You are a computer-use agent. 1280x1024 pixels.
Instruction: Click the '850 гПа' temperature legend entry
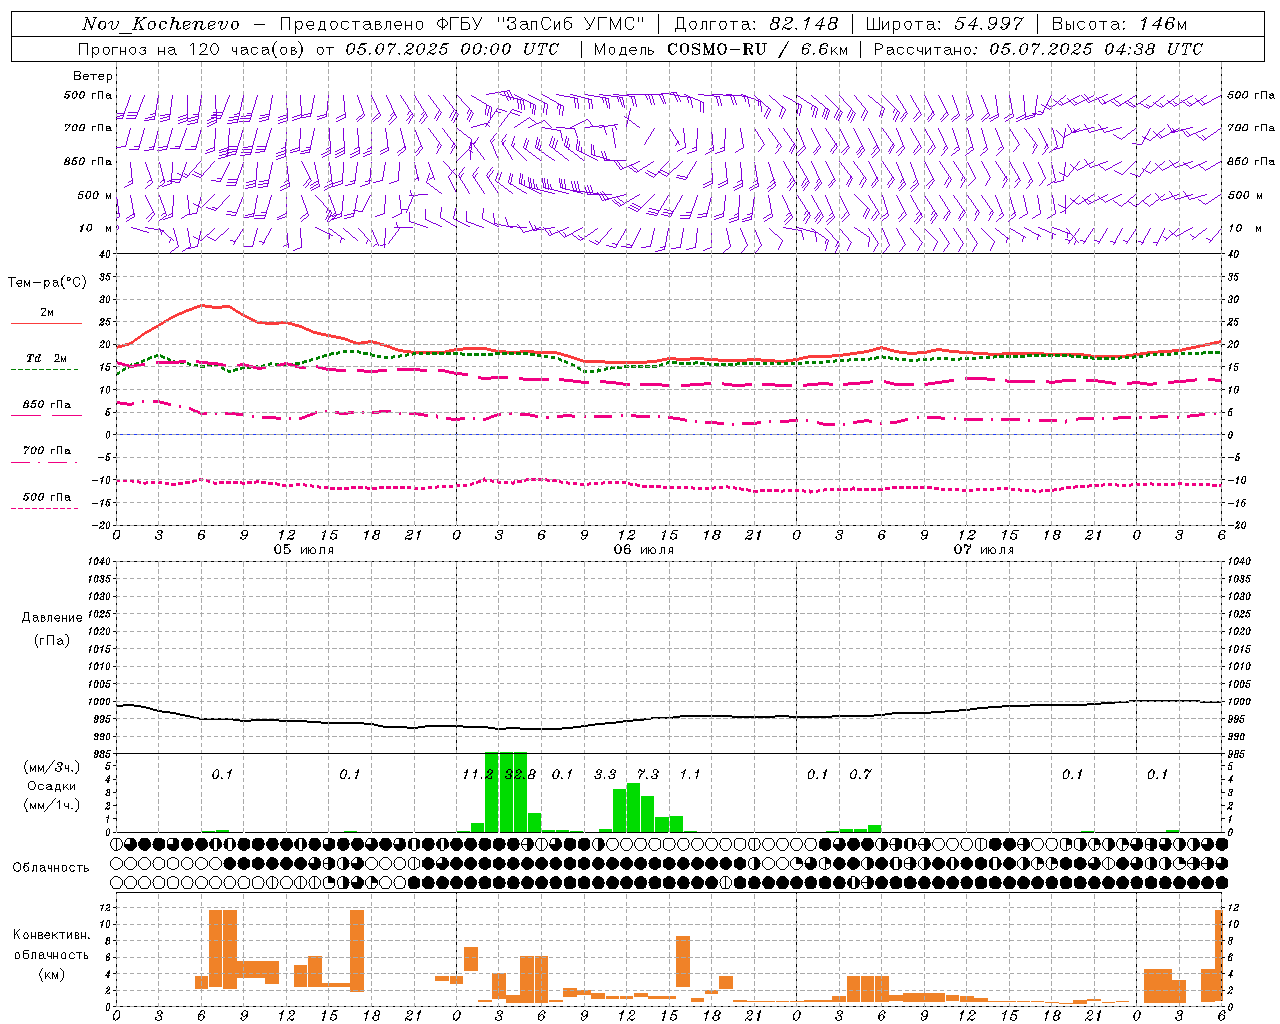pos(47,405)
